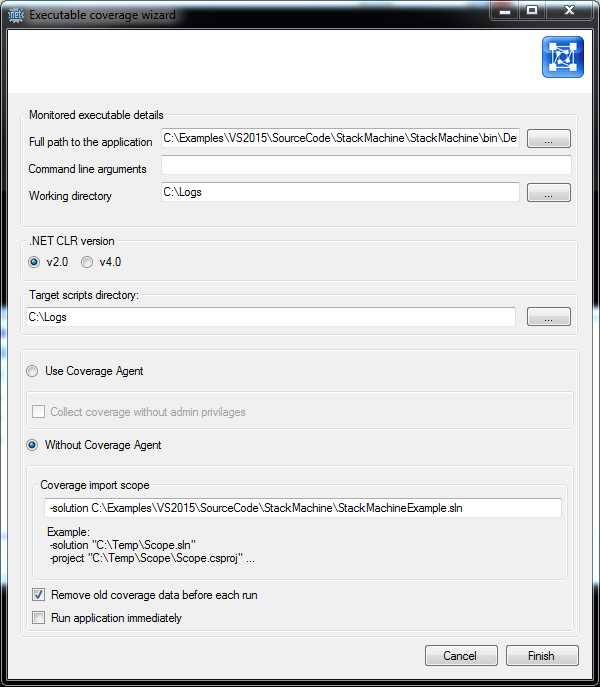The image size is (600, 687).
Task: Click the Working directory text field
Action: click(x=340, y=192)
